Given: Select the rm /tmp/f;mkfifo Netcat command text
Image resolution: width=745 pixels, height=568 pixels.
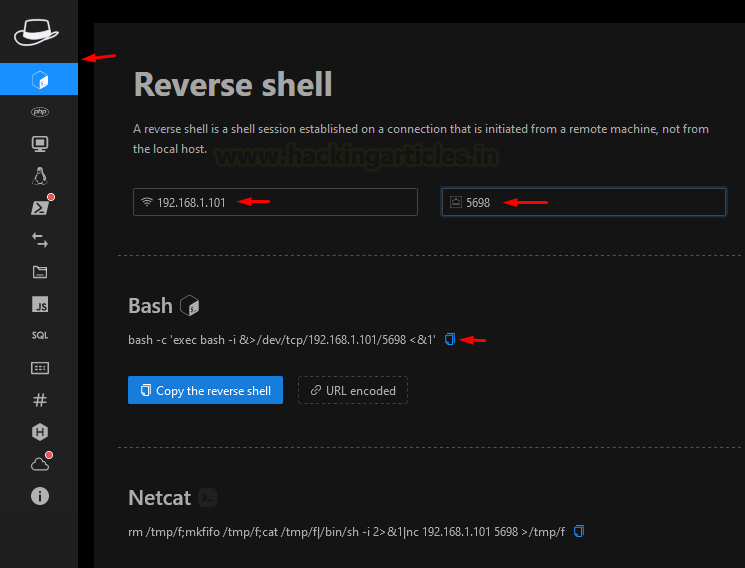Looking at the screenshot, I should tap(346, 531).
